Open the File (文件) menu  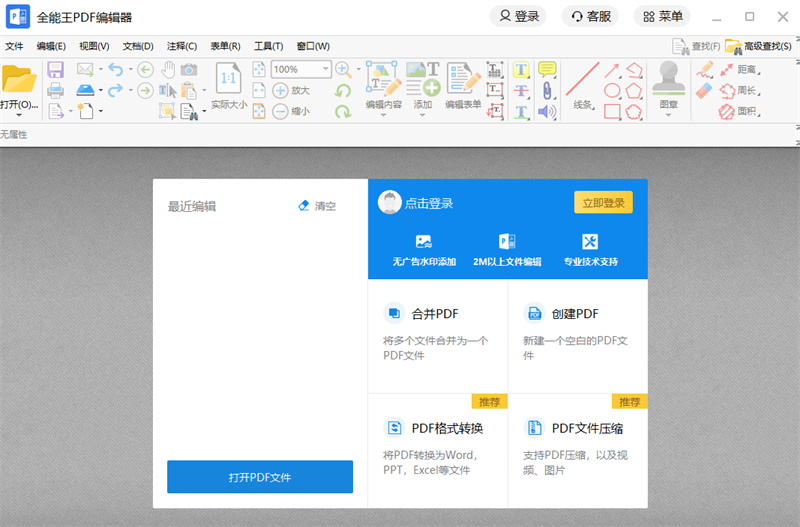point(14,46)
